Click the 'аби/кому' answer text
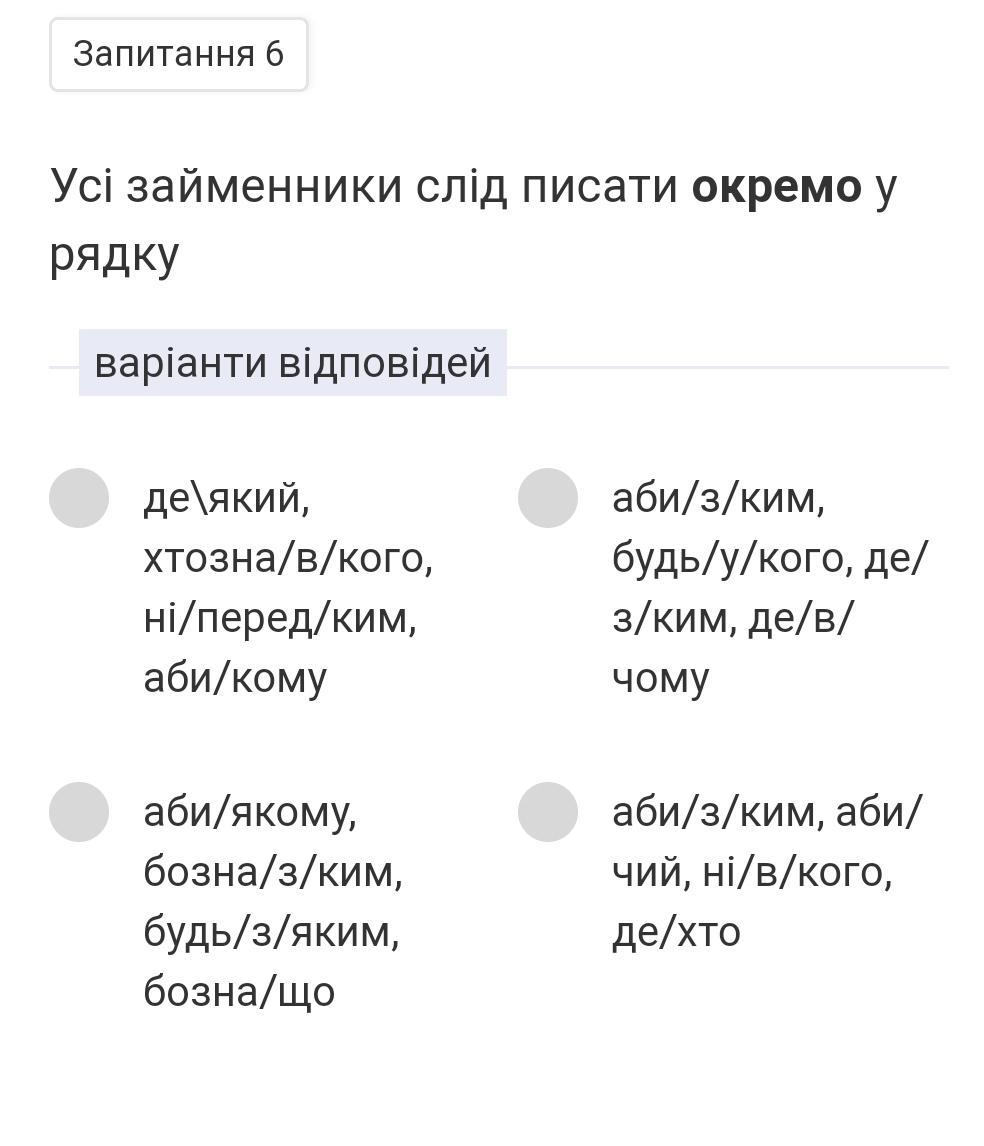Viewport: 984px width, 1146px height. [x=235, y=677]
